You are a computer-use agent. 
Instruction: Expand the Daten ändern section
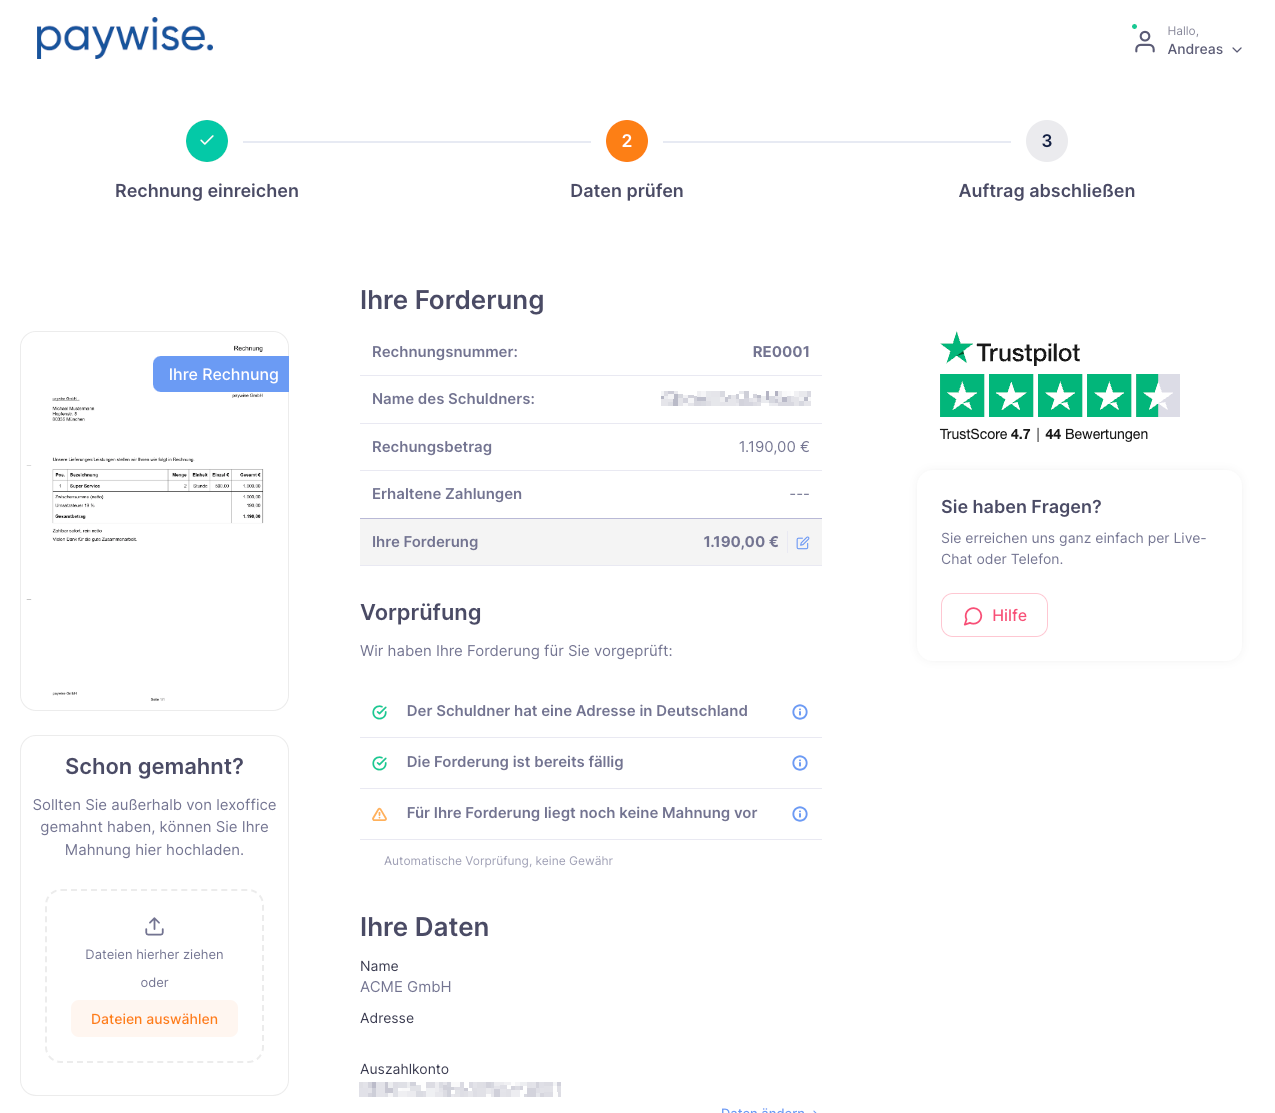tap(770, 1110)
